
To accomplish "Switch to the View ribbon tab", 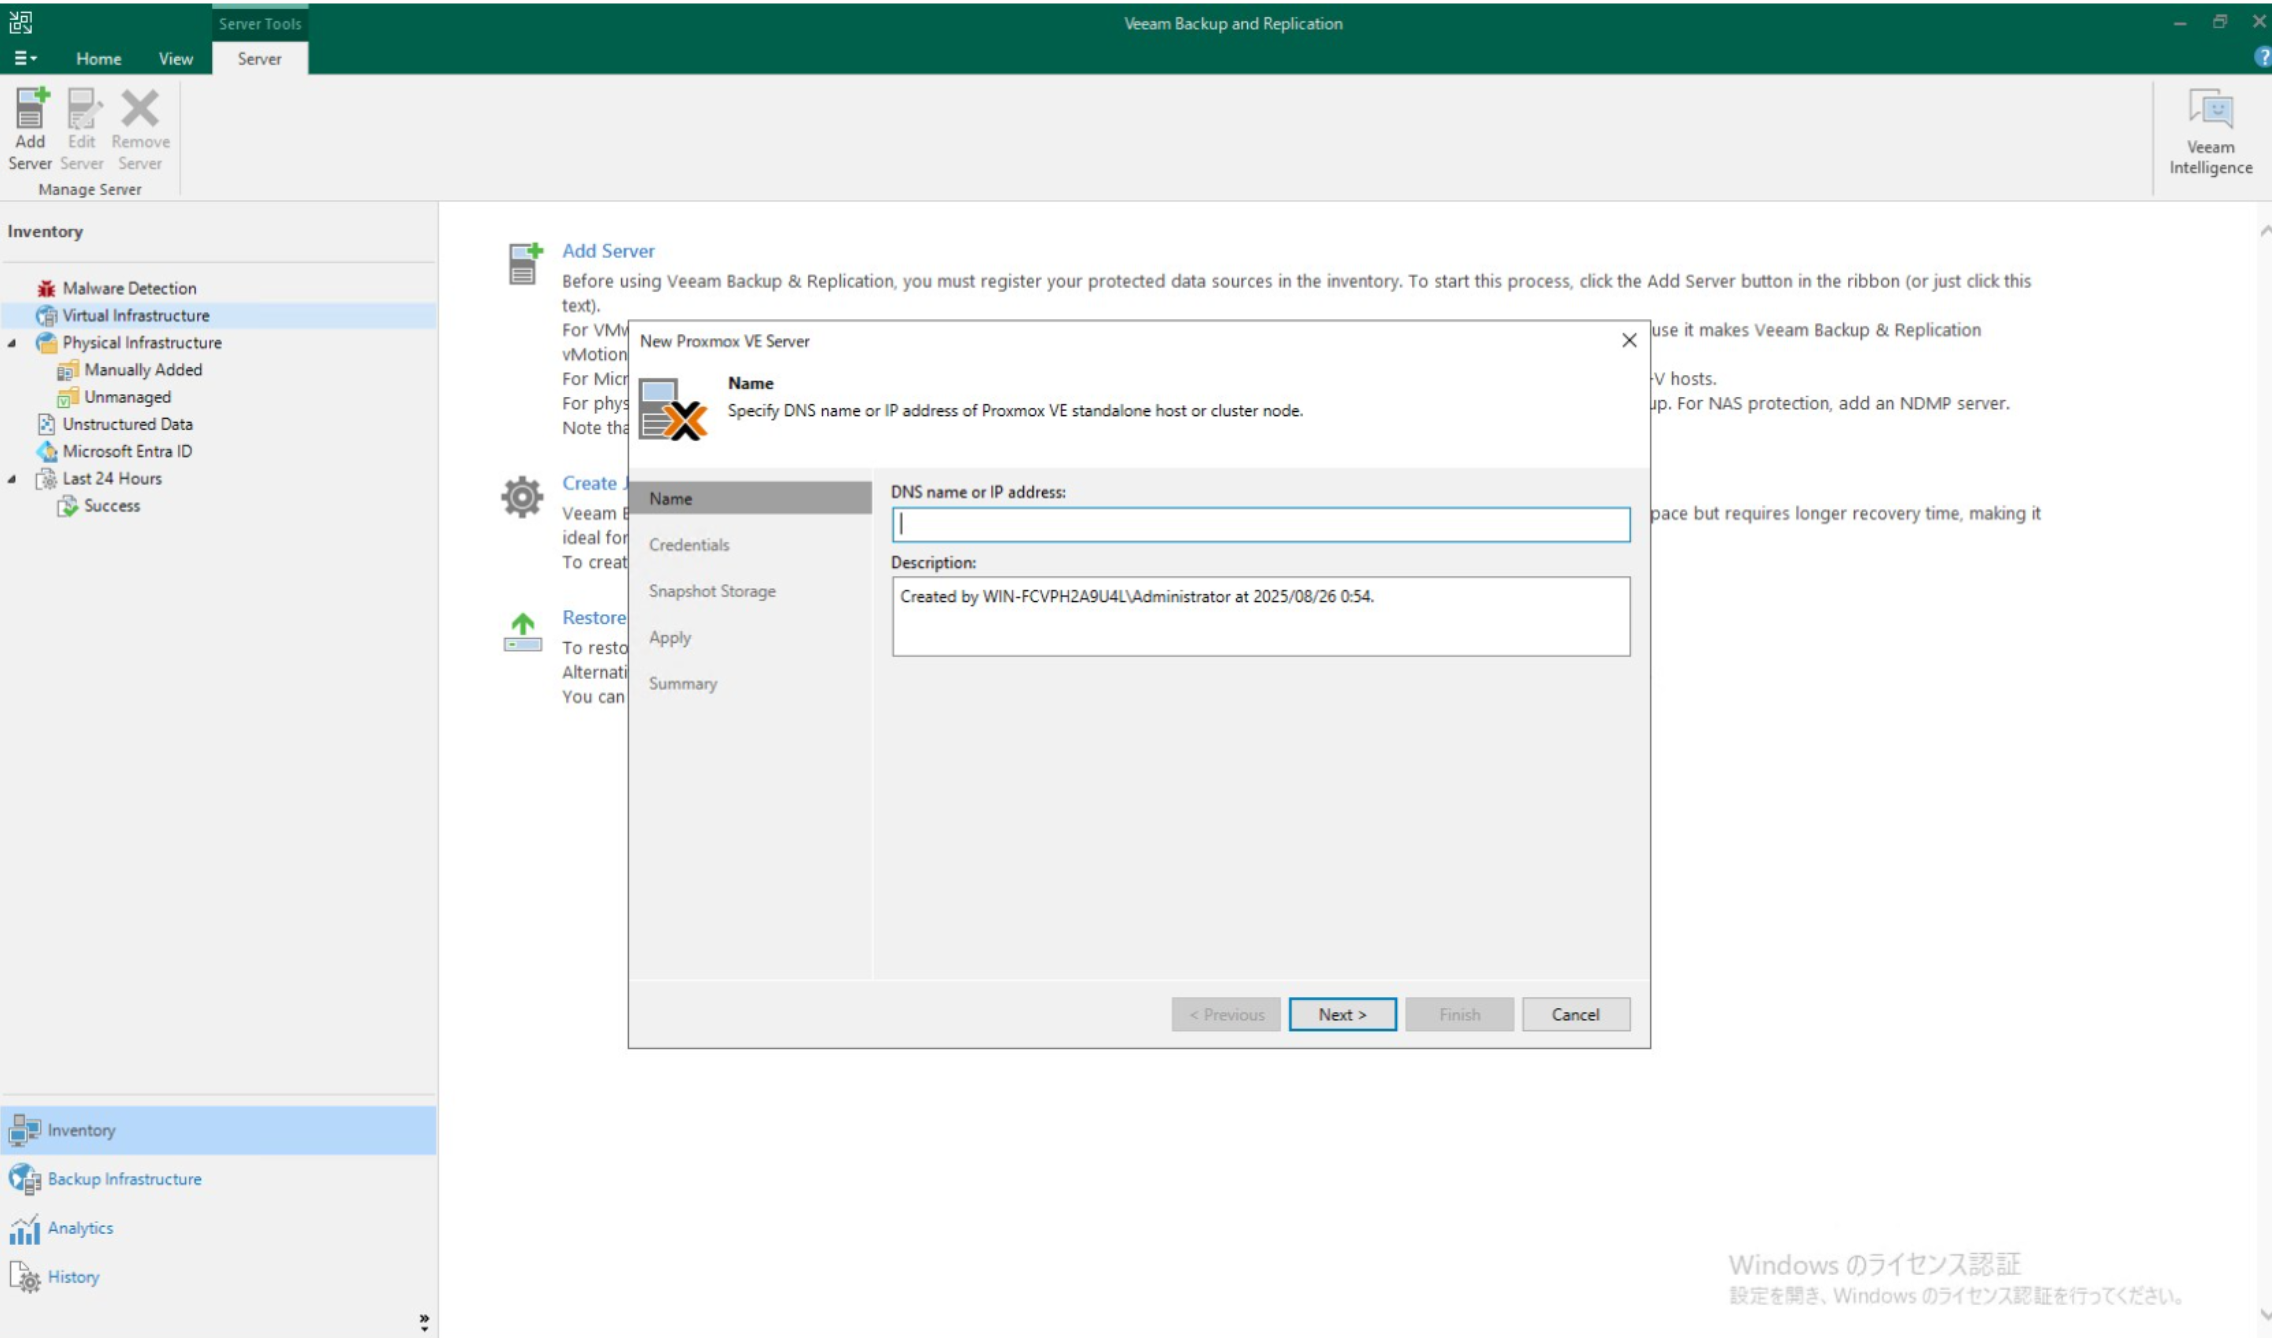I will [175, 59].
